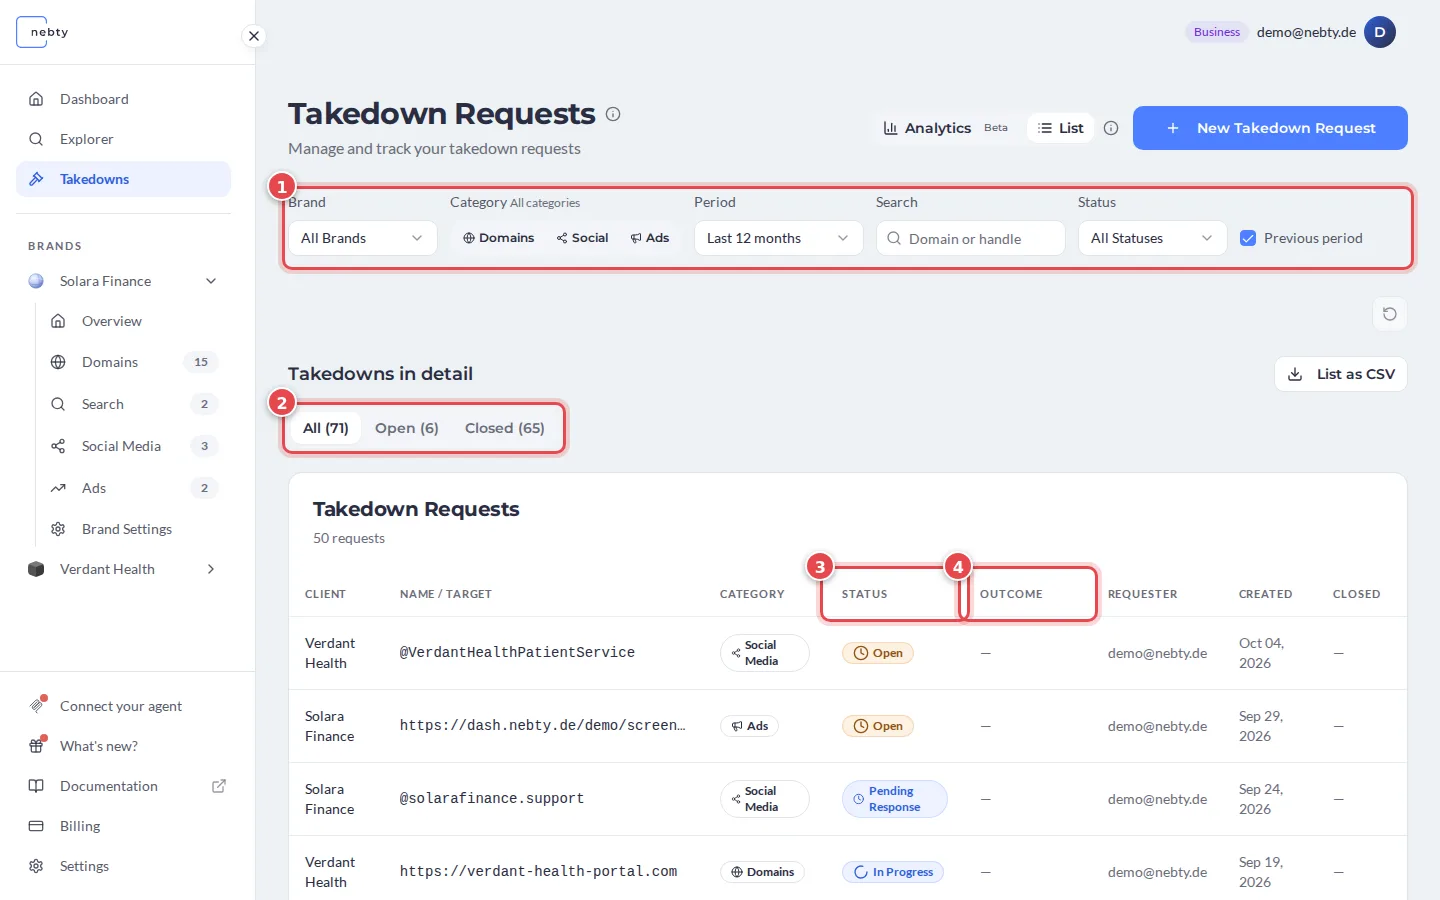Switch to the List view

(x=1060, y=128)
